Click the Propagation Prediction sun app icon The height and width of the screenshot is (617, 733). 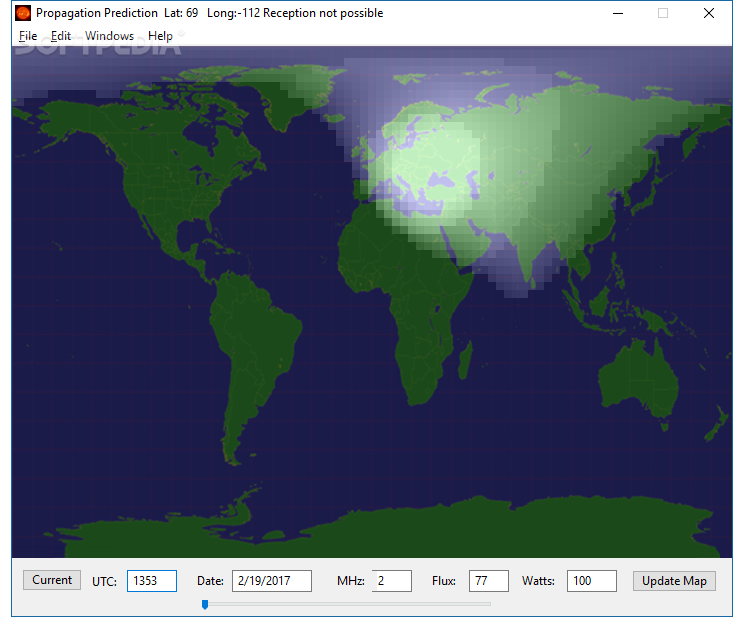[23, 13]
